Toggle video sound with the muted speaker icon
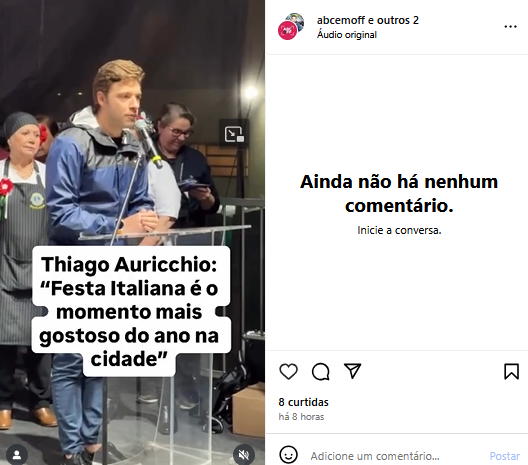This screenshot has height=465, width=528. coord(244,455)
